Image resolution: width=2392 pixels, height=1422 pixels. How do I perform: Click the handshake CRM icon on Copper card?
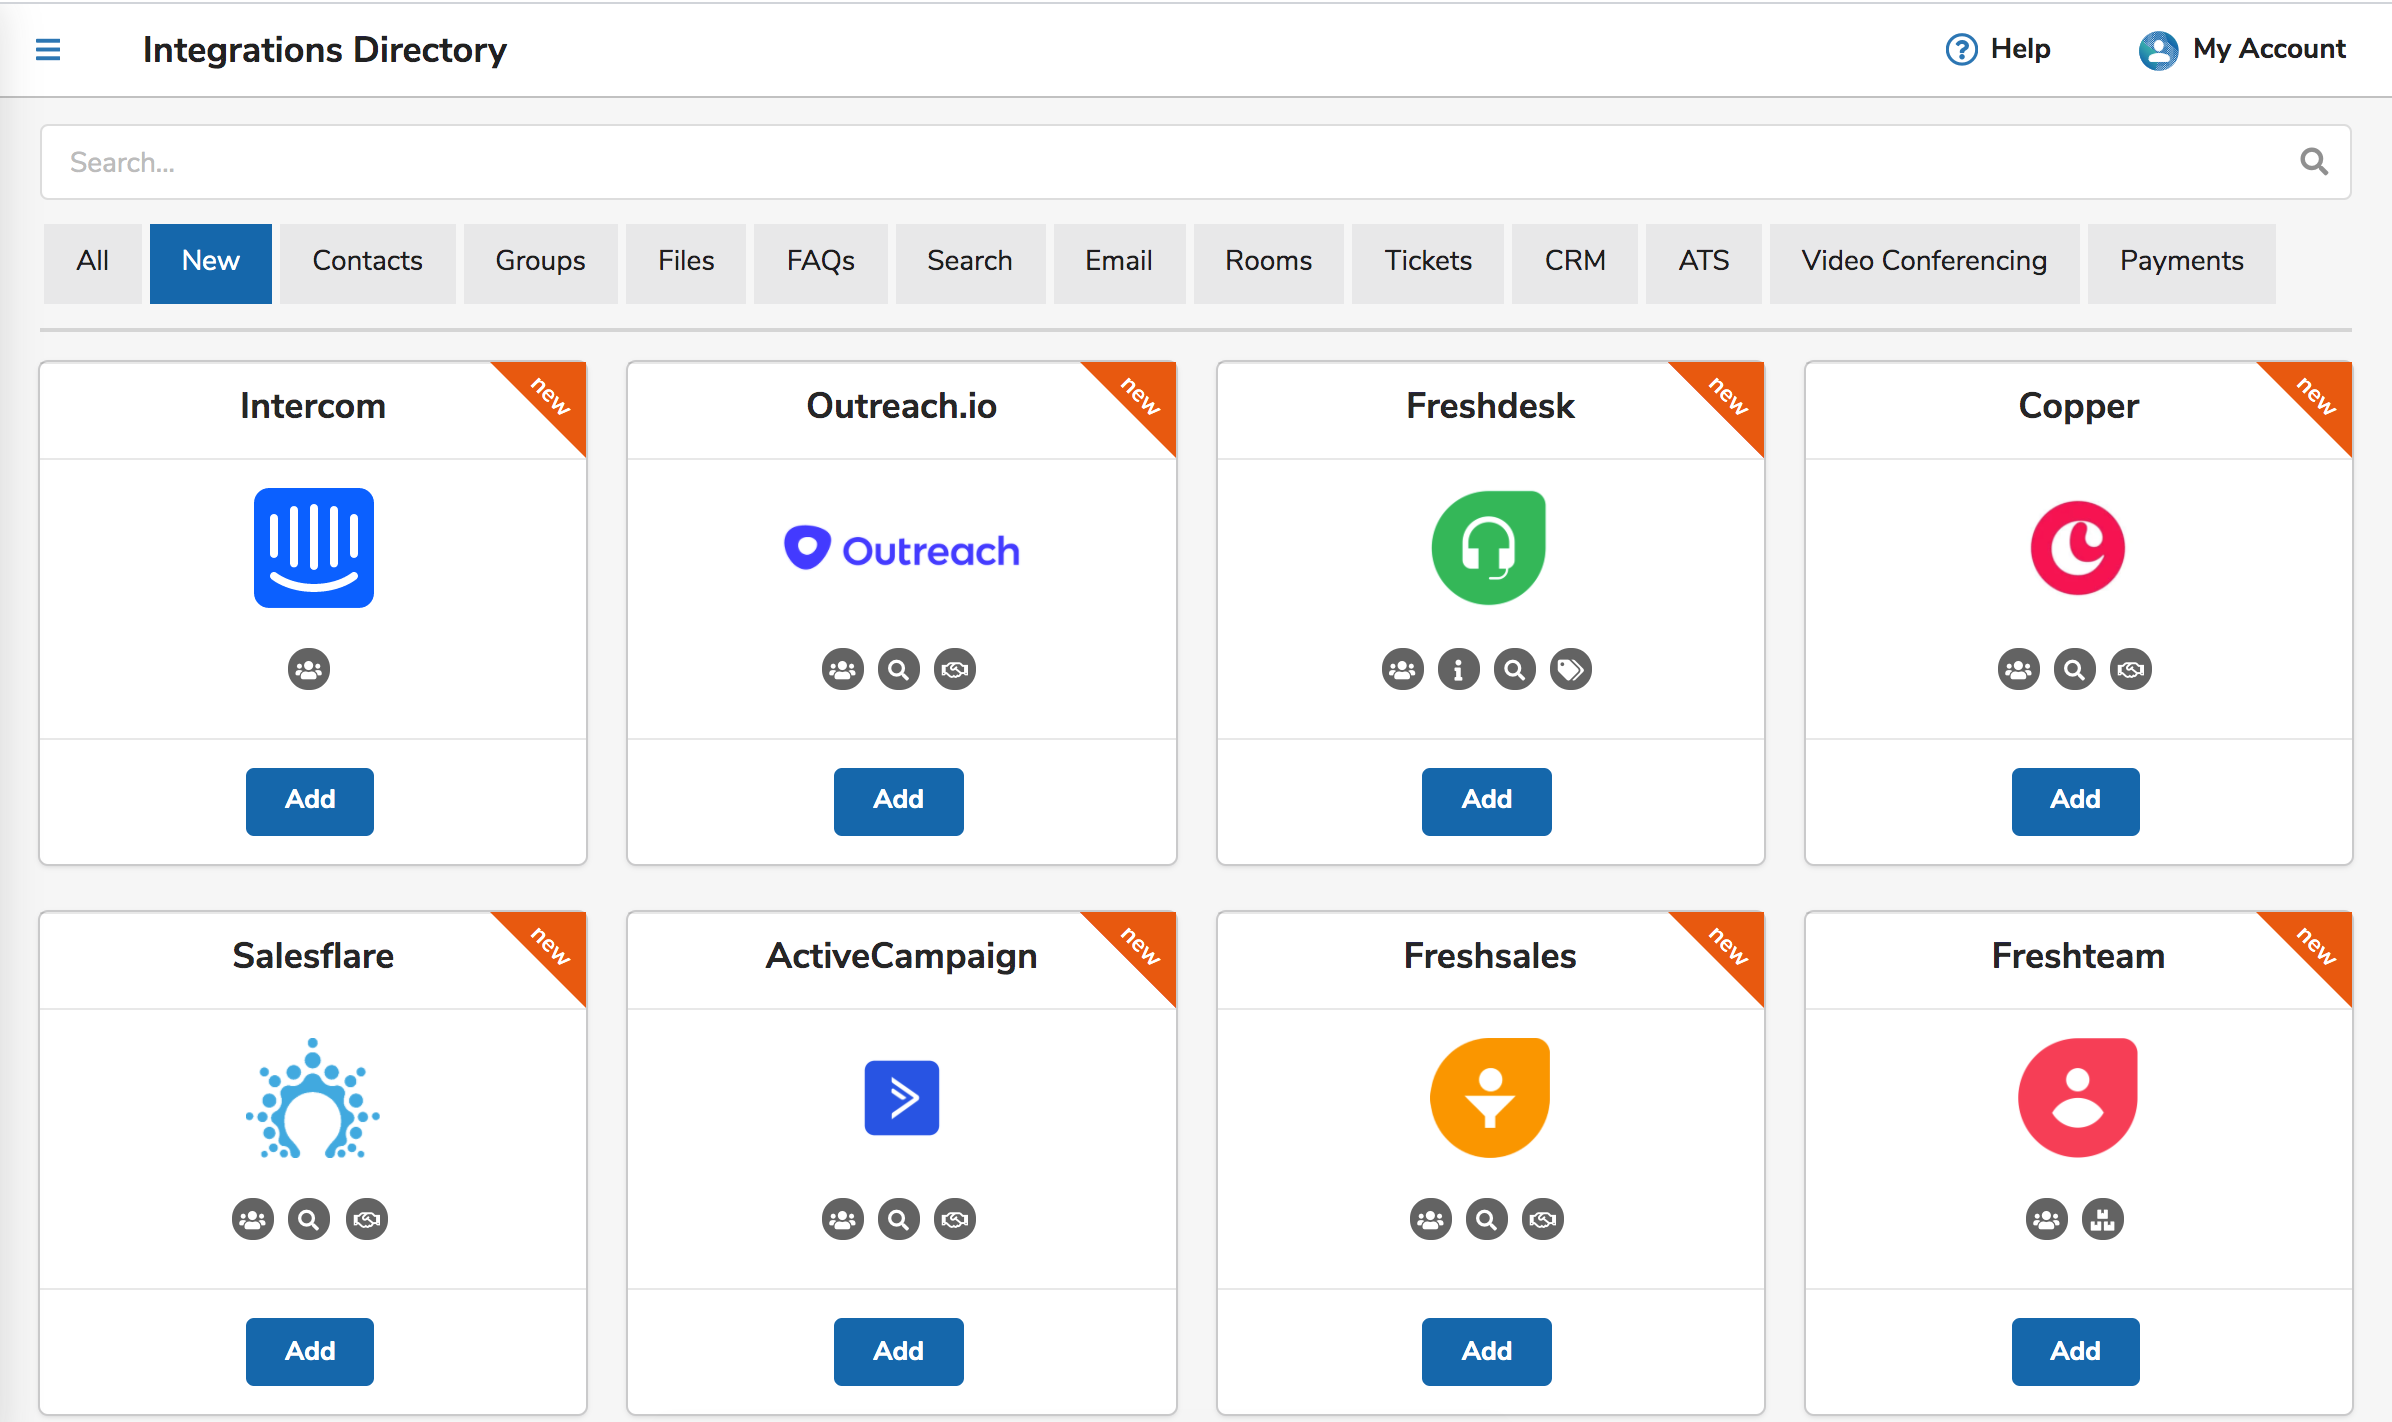pyautogui.click(x=2131, y=669)
